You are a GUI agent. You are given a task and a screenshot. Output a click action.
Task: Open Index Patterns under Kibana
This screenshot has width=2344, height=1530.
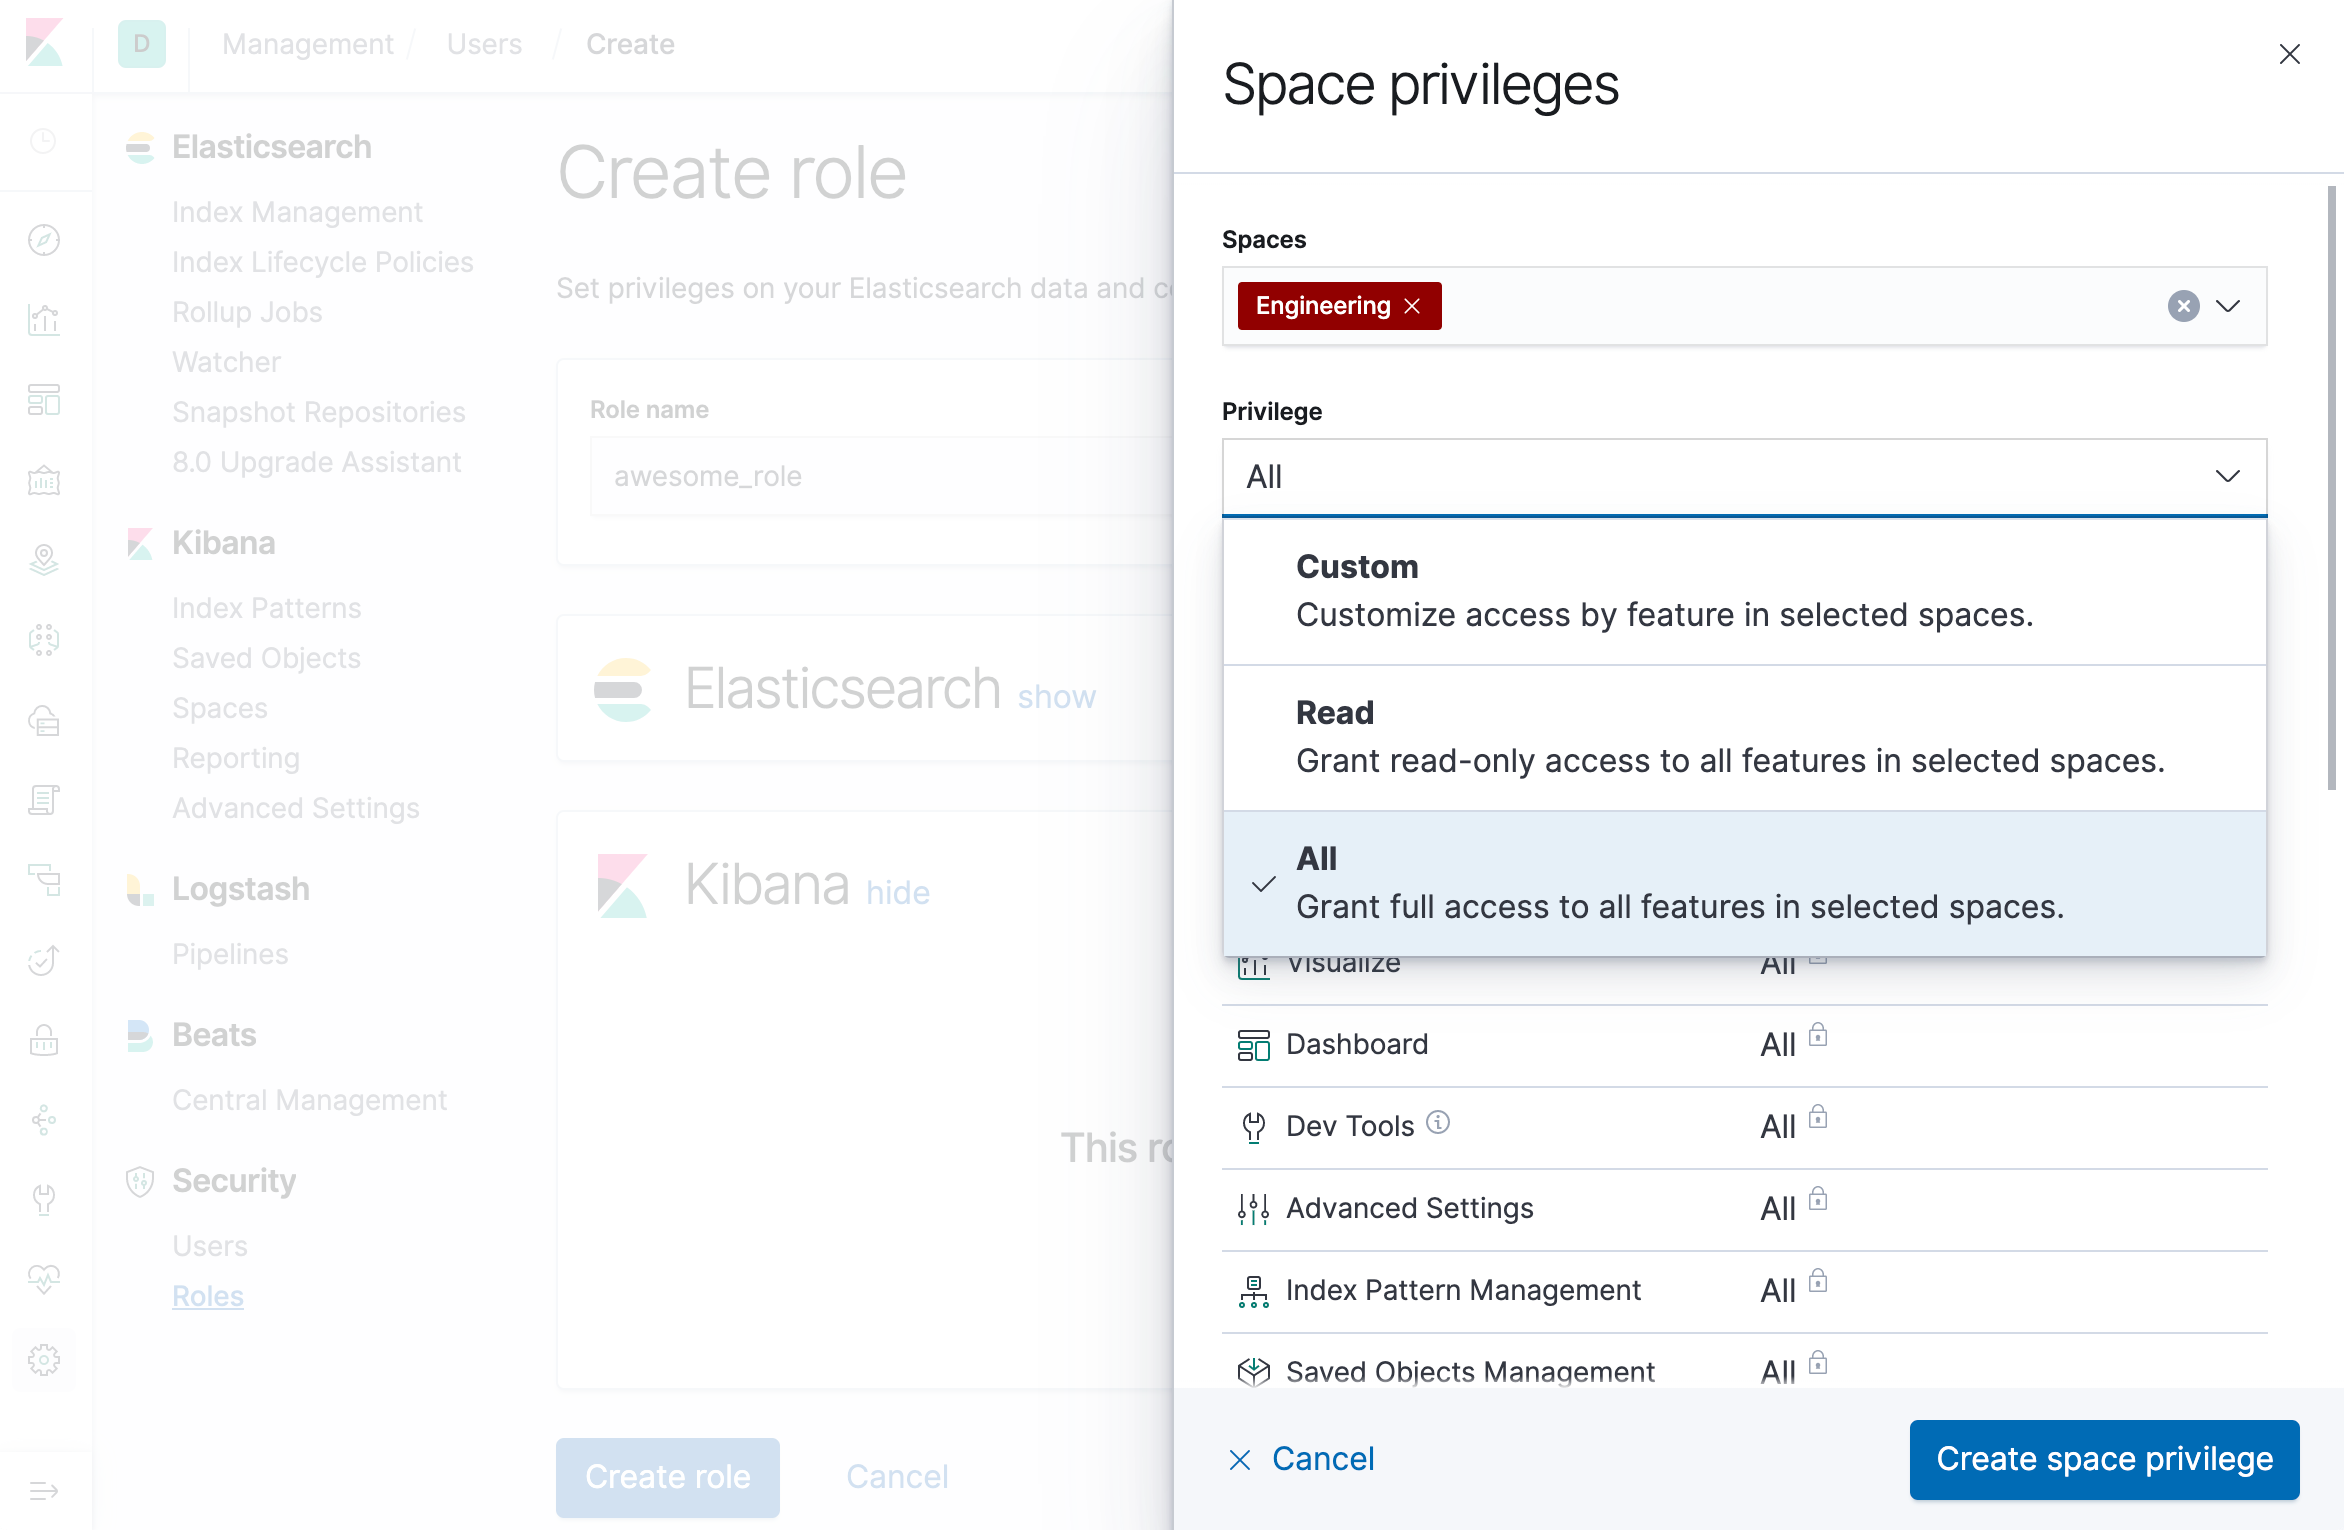266,608
